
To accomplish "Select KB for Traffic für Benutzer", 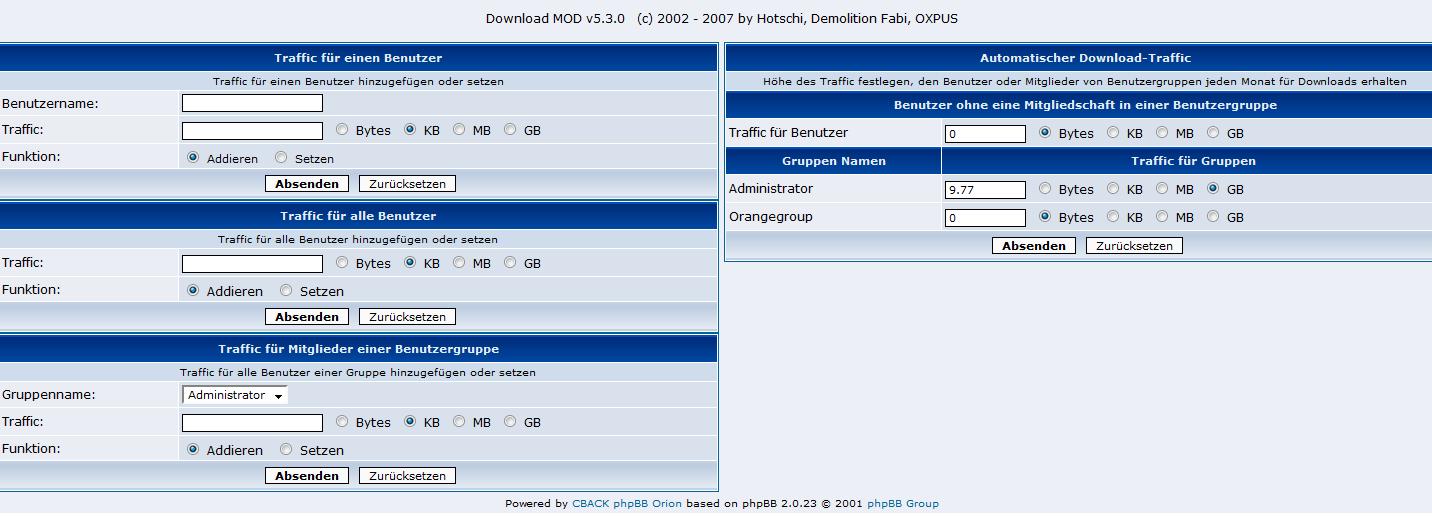I will point(1113,133).
